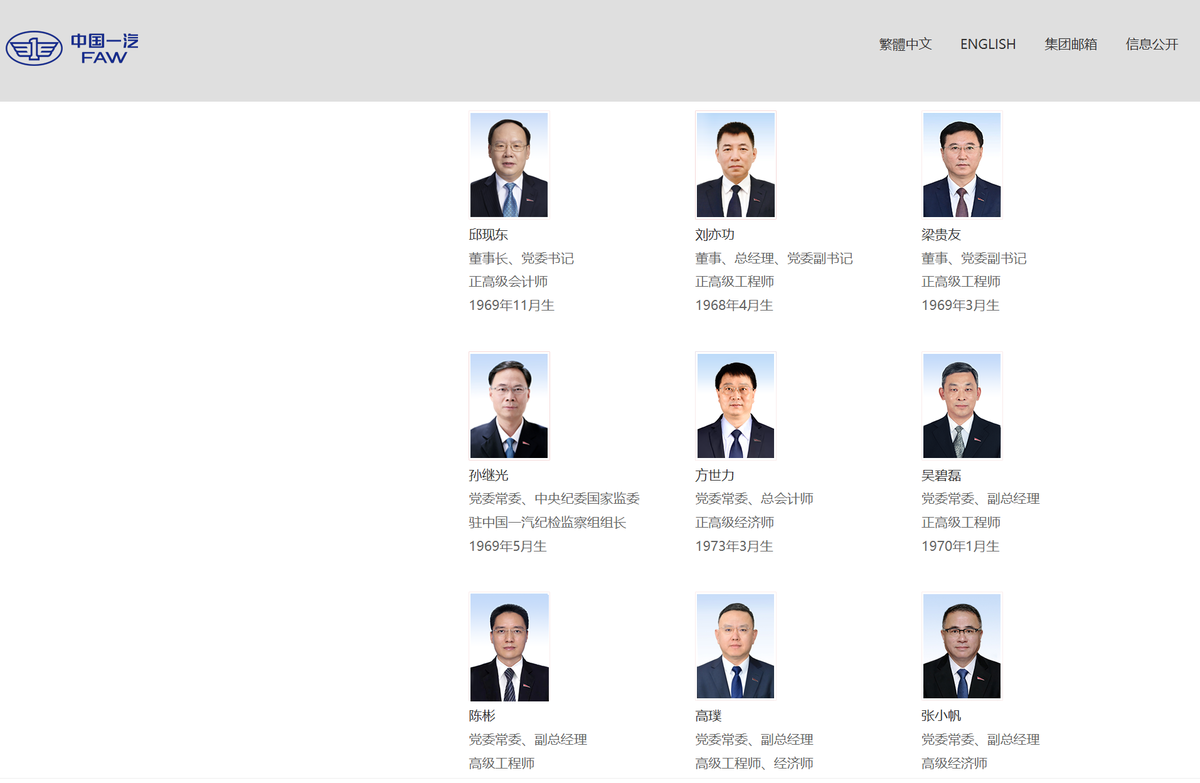
Task: Click the portrait photo above 方世力
Action: point(735,406)
